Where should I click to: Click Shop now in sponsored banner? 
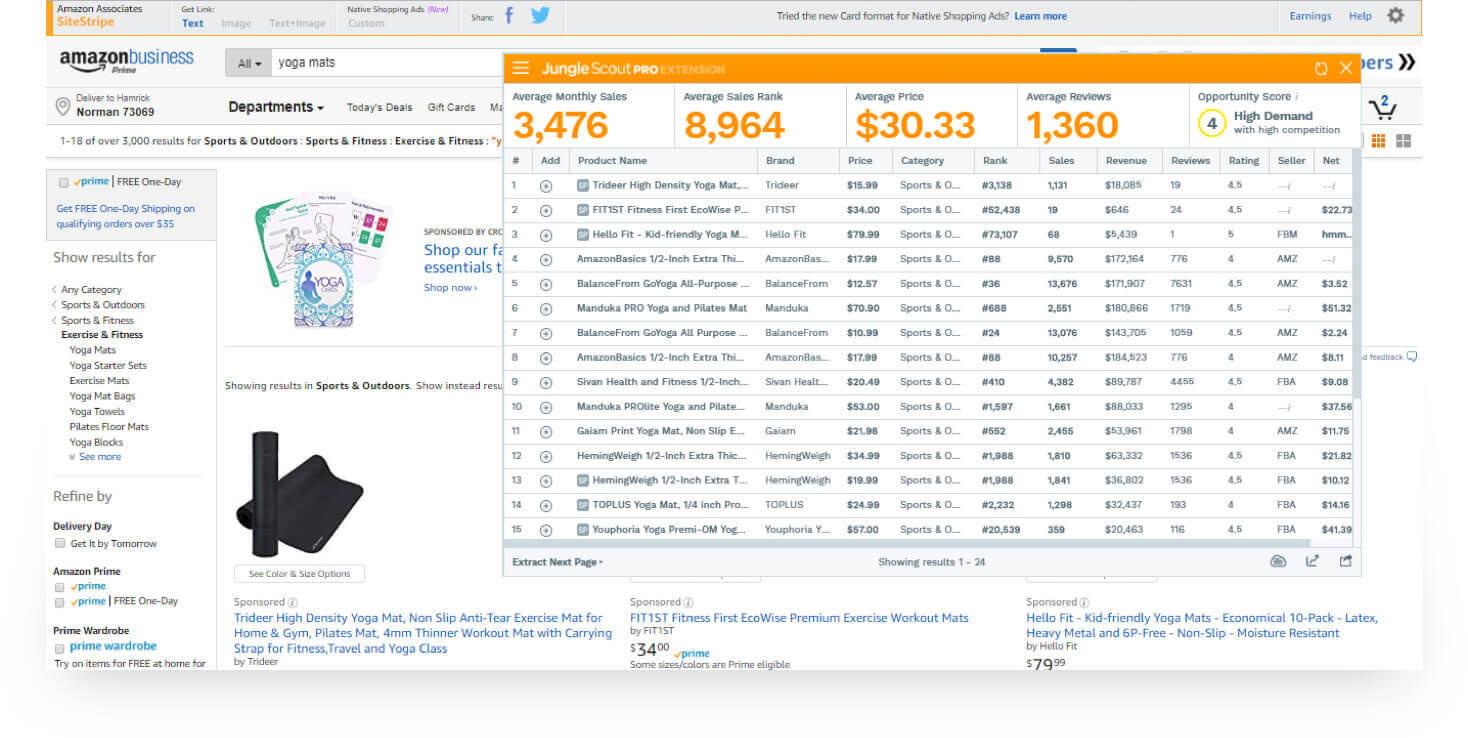coord(450,288)
